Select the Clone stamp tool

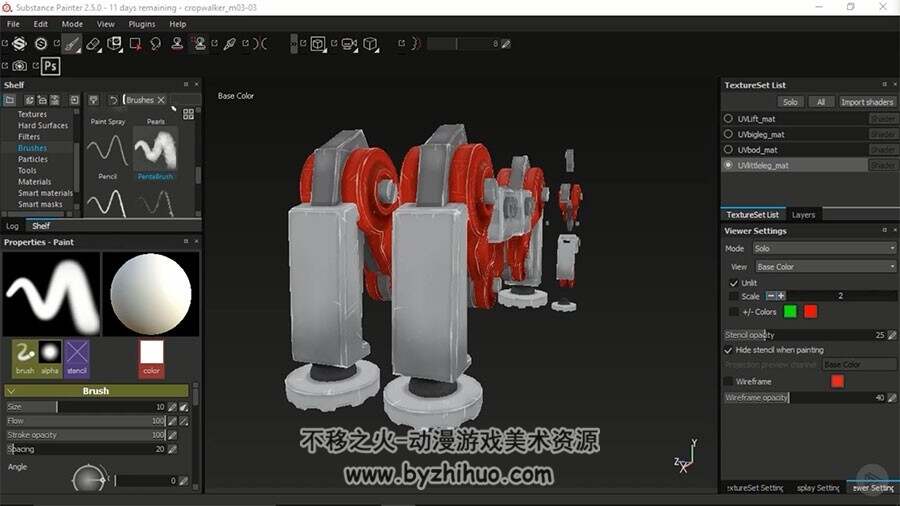(x=177, y=44)
